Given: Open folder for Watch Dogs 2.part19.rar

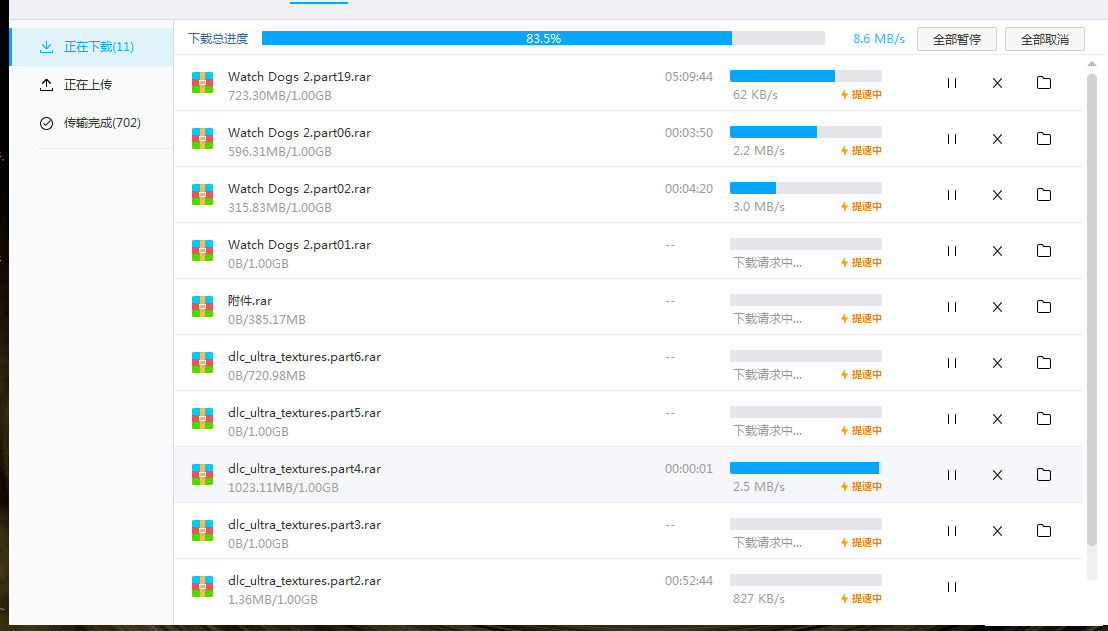Looking at the screenshot, I should point(1044,83).
